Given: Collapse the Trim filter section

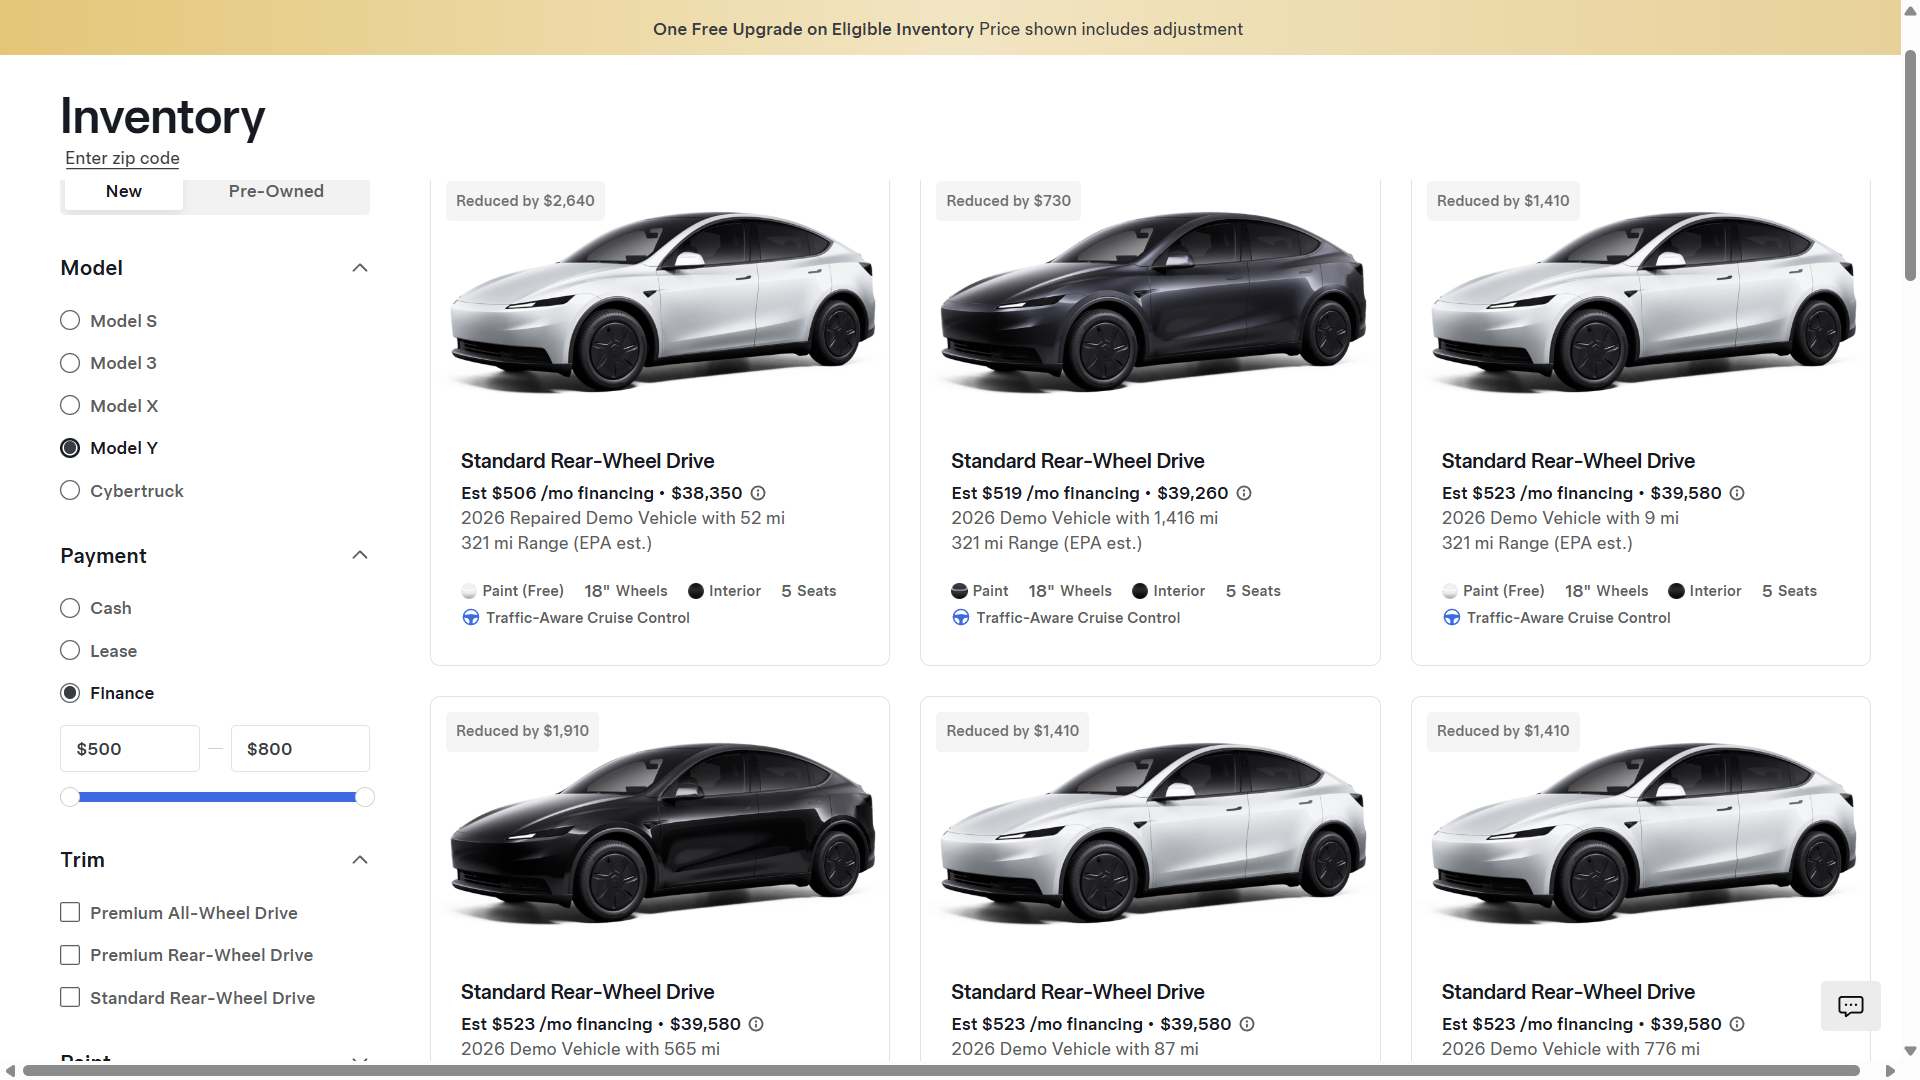Looking at the screenshot, I should point(360,860).
